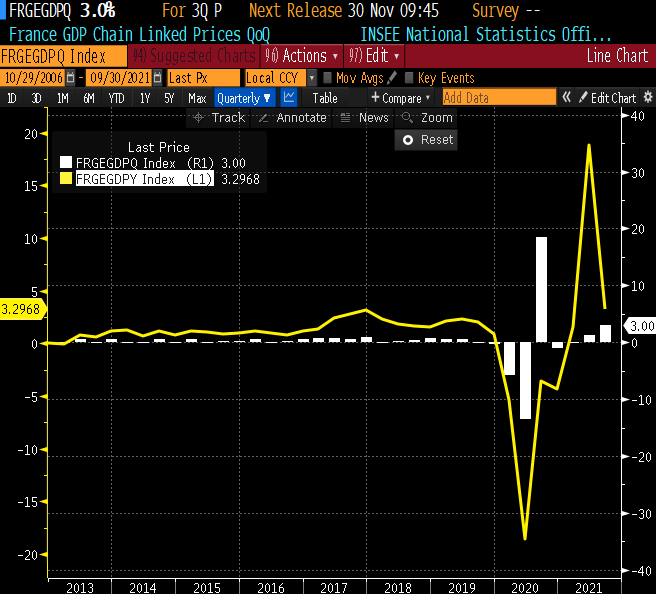
Task: Click the Compare button
Action: (x=401, y=98)
